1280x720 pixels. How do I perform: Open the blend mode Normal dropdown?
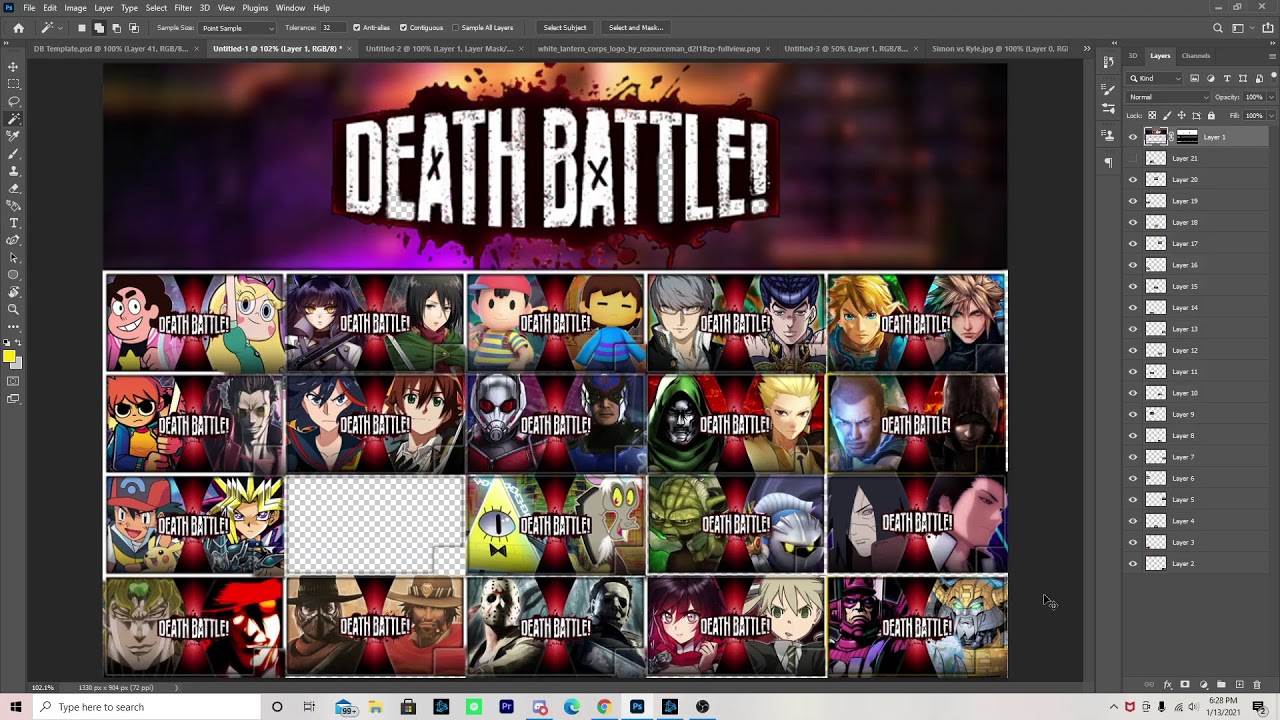pyautogui.click(x=1167, y=97)
